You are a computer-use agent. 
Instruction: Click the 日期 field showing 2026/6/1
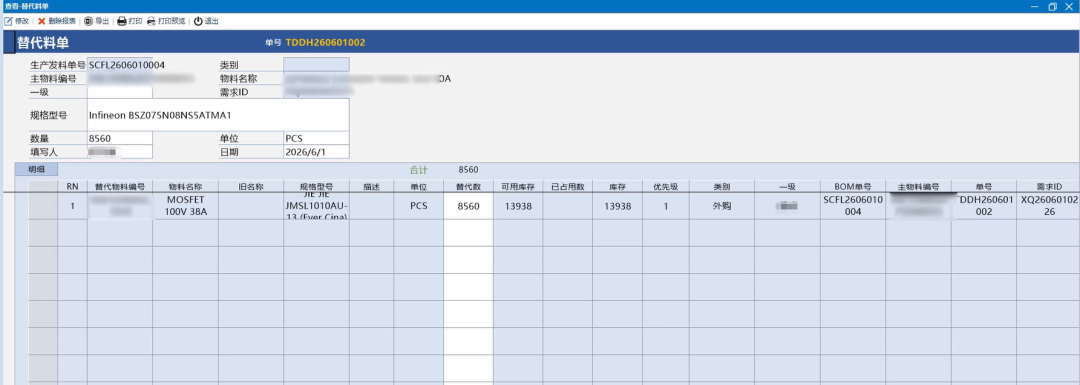click(x=316, y=152)
